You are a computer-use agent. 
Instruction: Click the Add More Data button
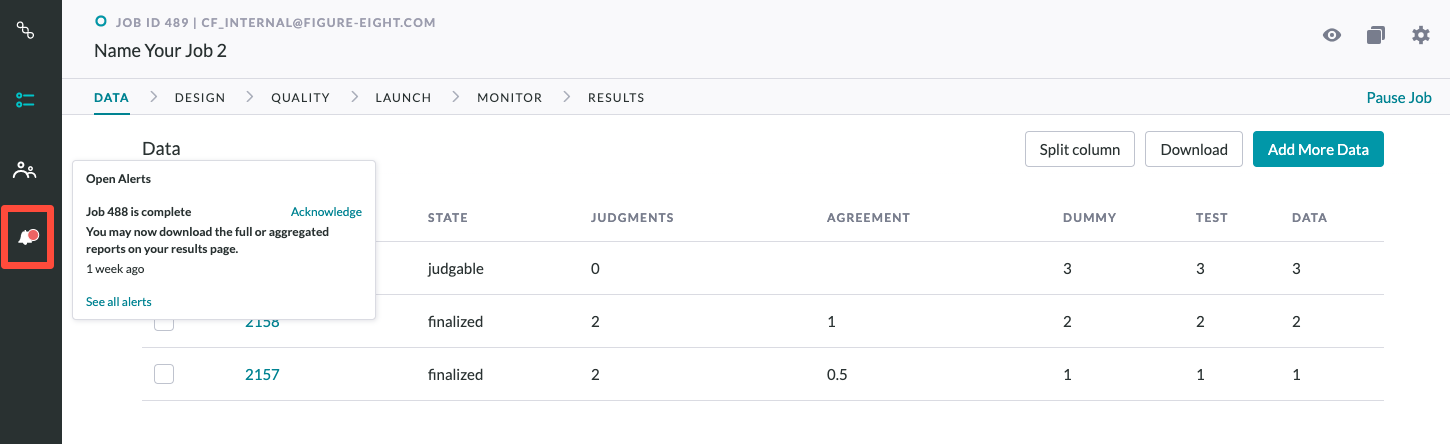coord(1318,149)
